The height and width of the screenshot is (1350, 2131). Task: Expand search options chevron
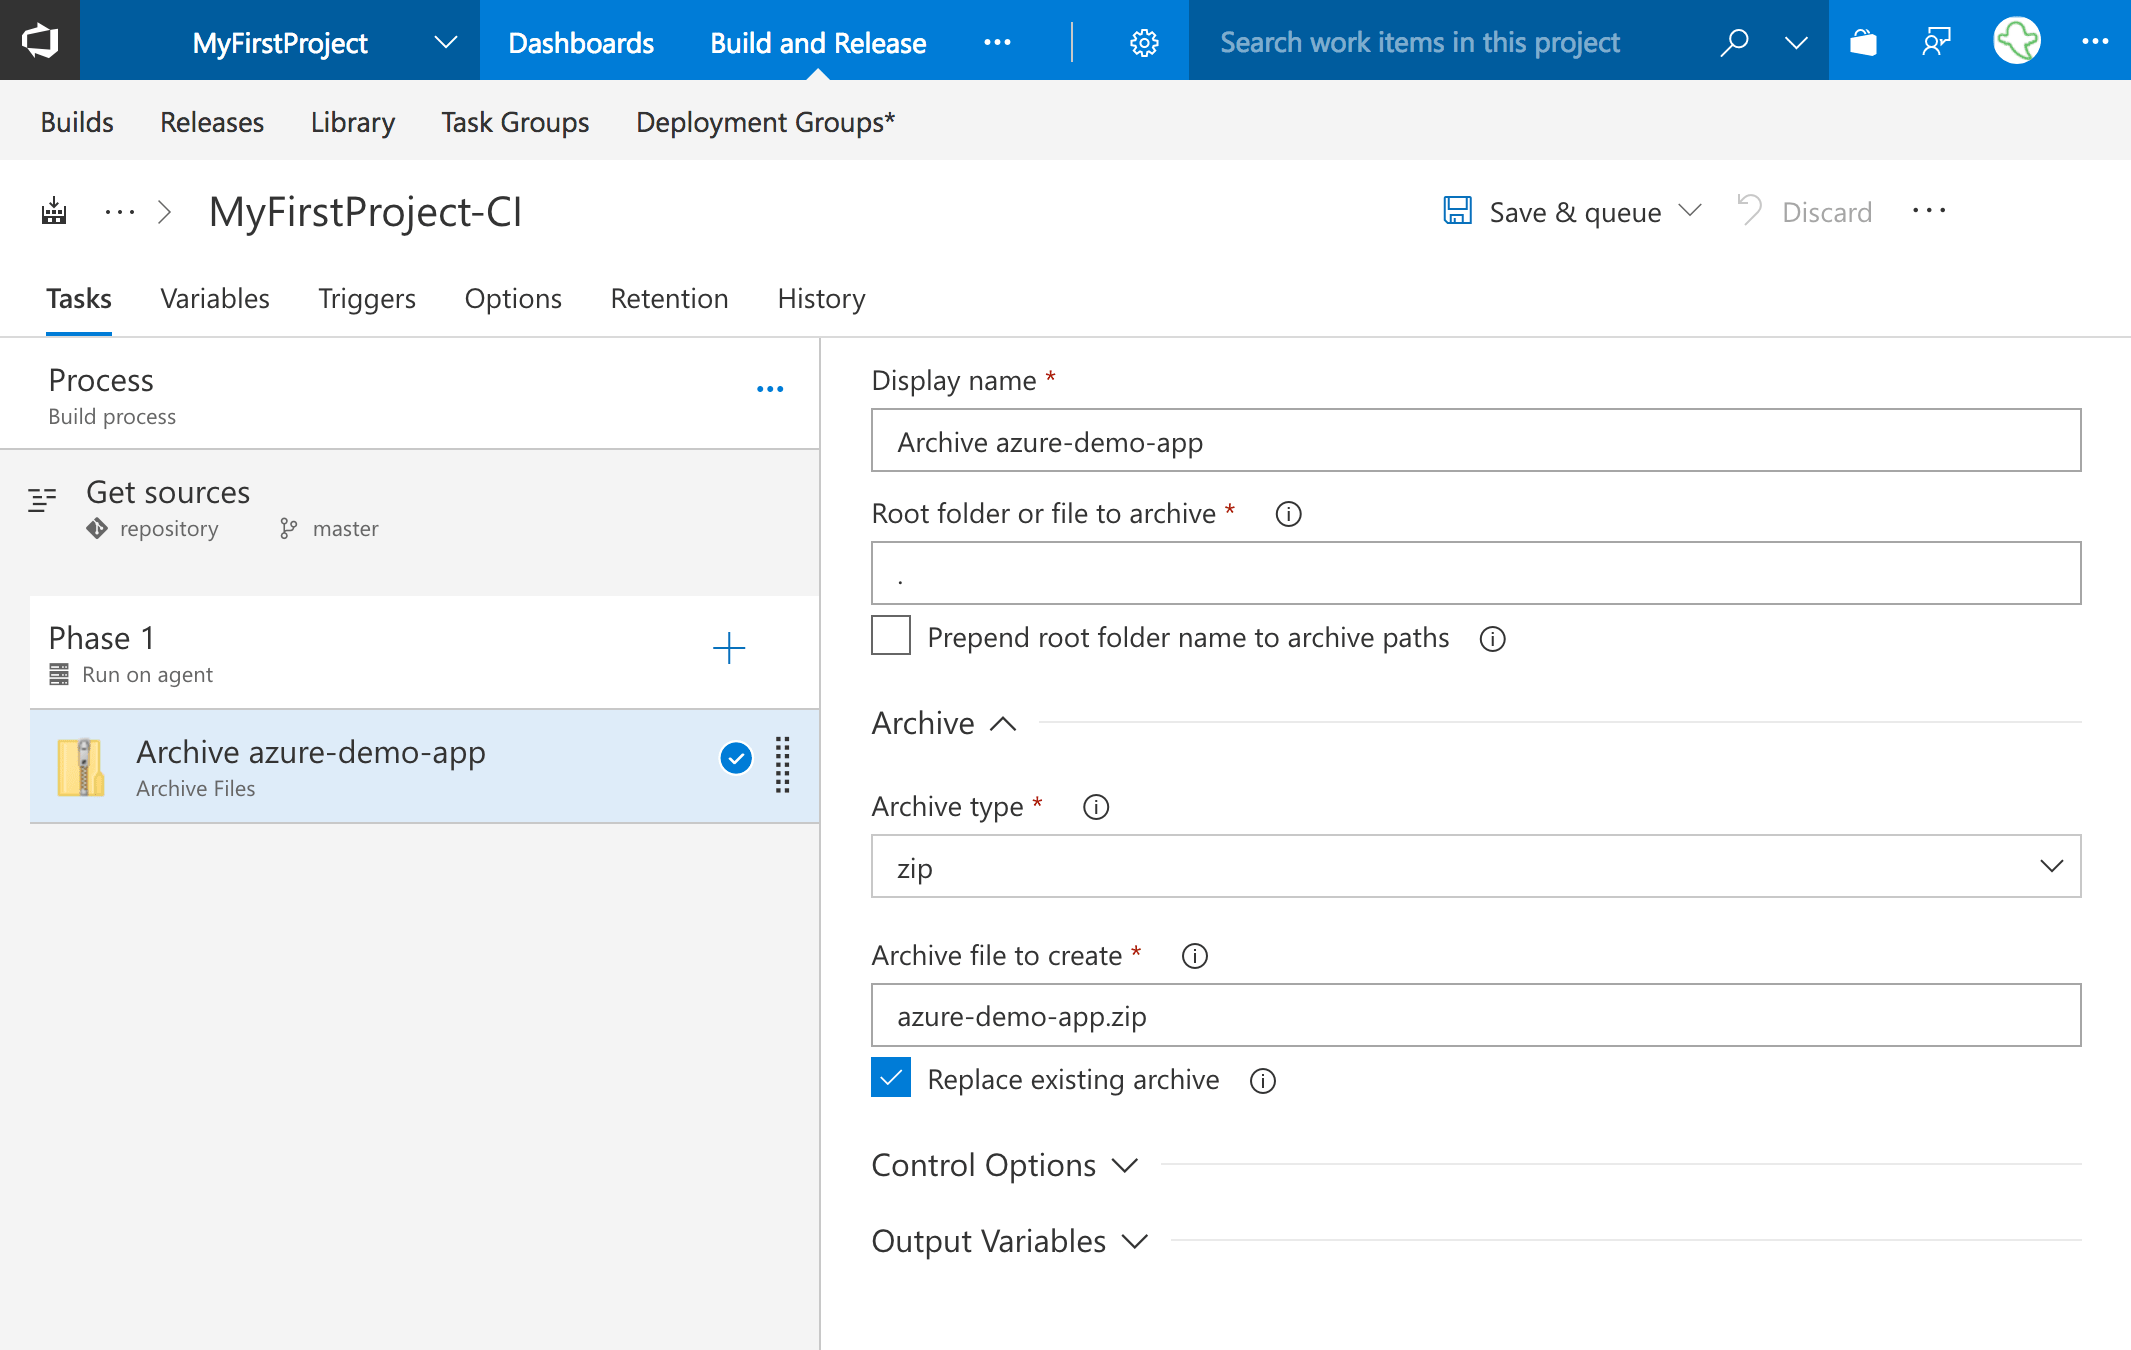coord(1796,42)
